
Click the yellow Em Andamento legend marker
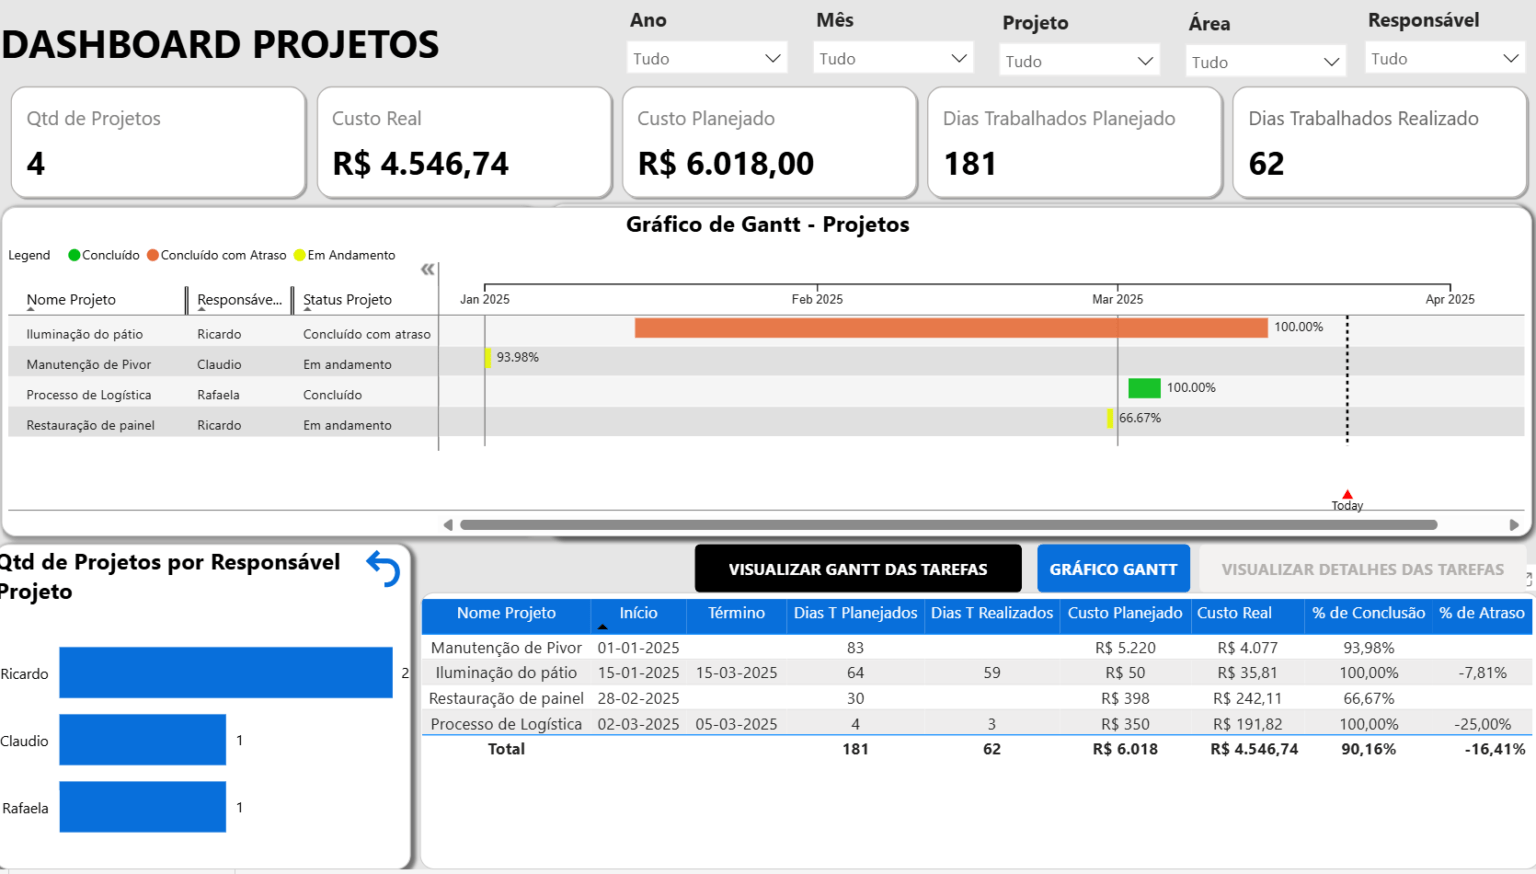coord(298,255)
